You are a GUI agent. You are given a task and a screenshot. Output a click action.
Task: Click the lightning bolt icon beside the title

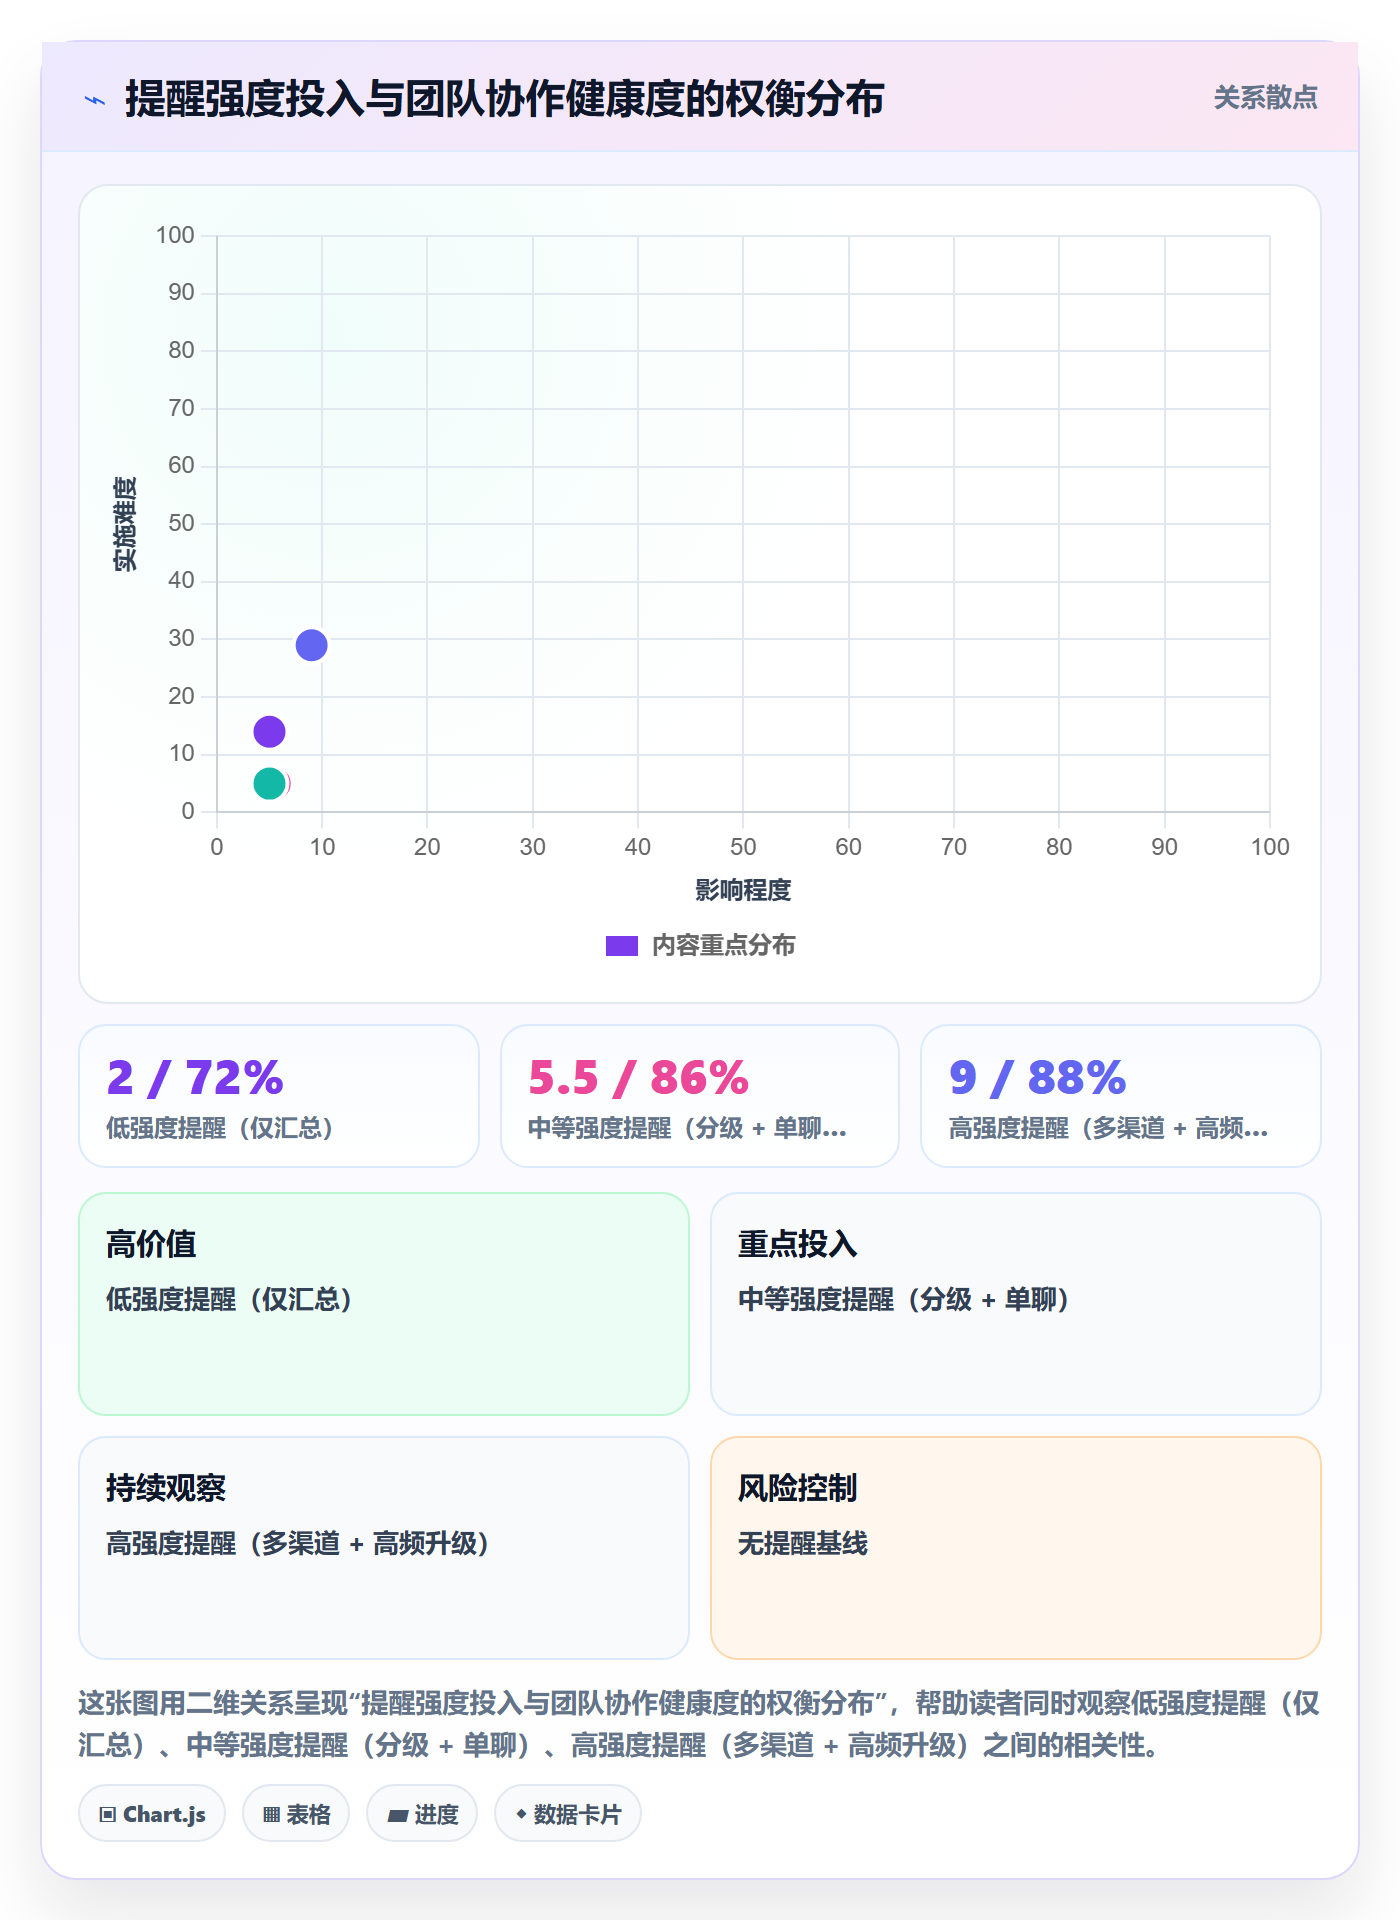95,100
